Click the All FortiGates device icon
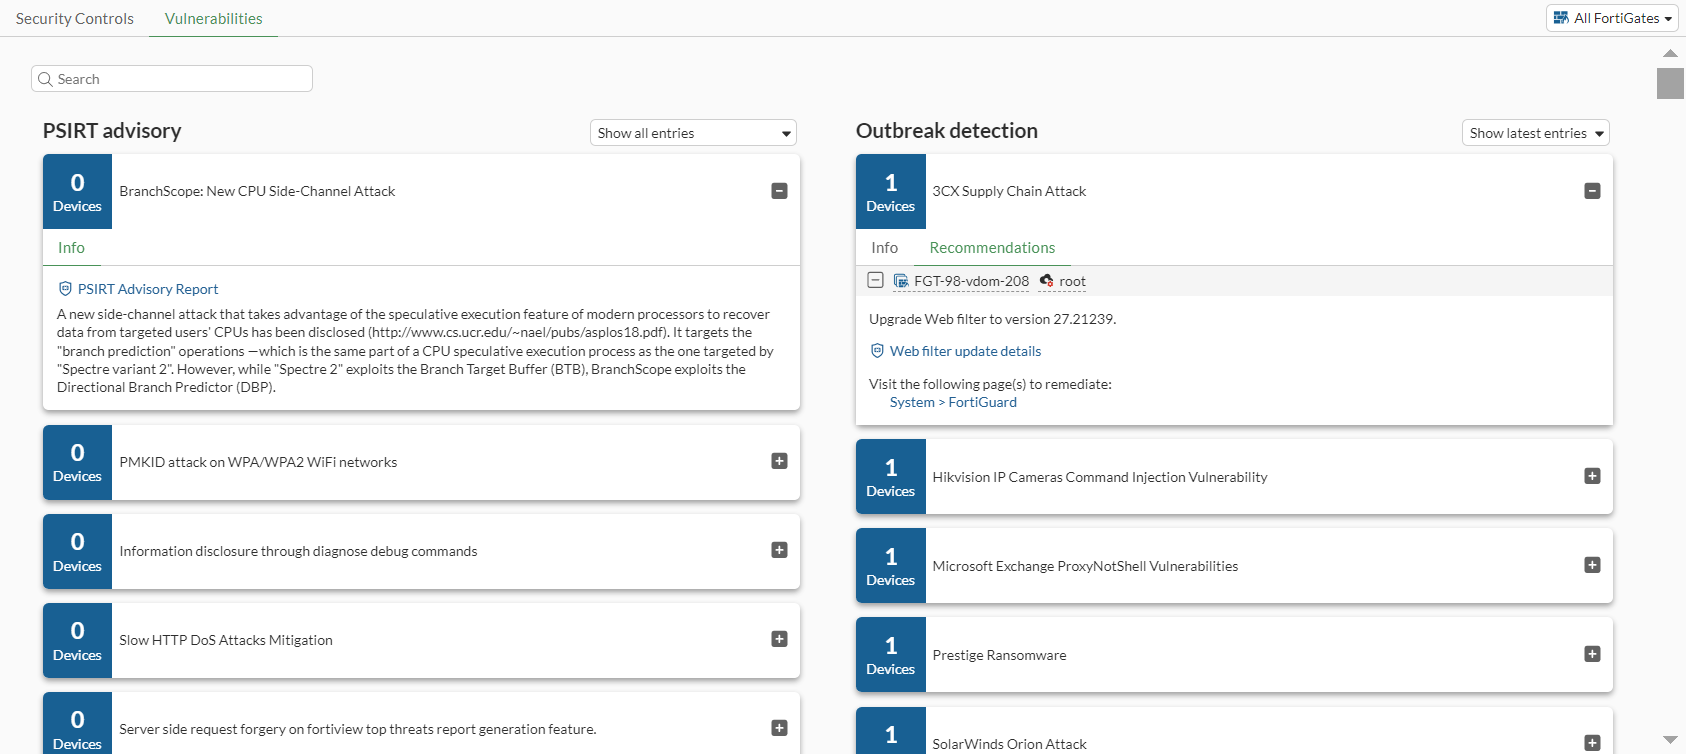This screenshot has height=756, width=1686. coord(1561,18)
